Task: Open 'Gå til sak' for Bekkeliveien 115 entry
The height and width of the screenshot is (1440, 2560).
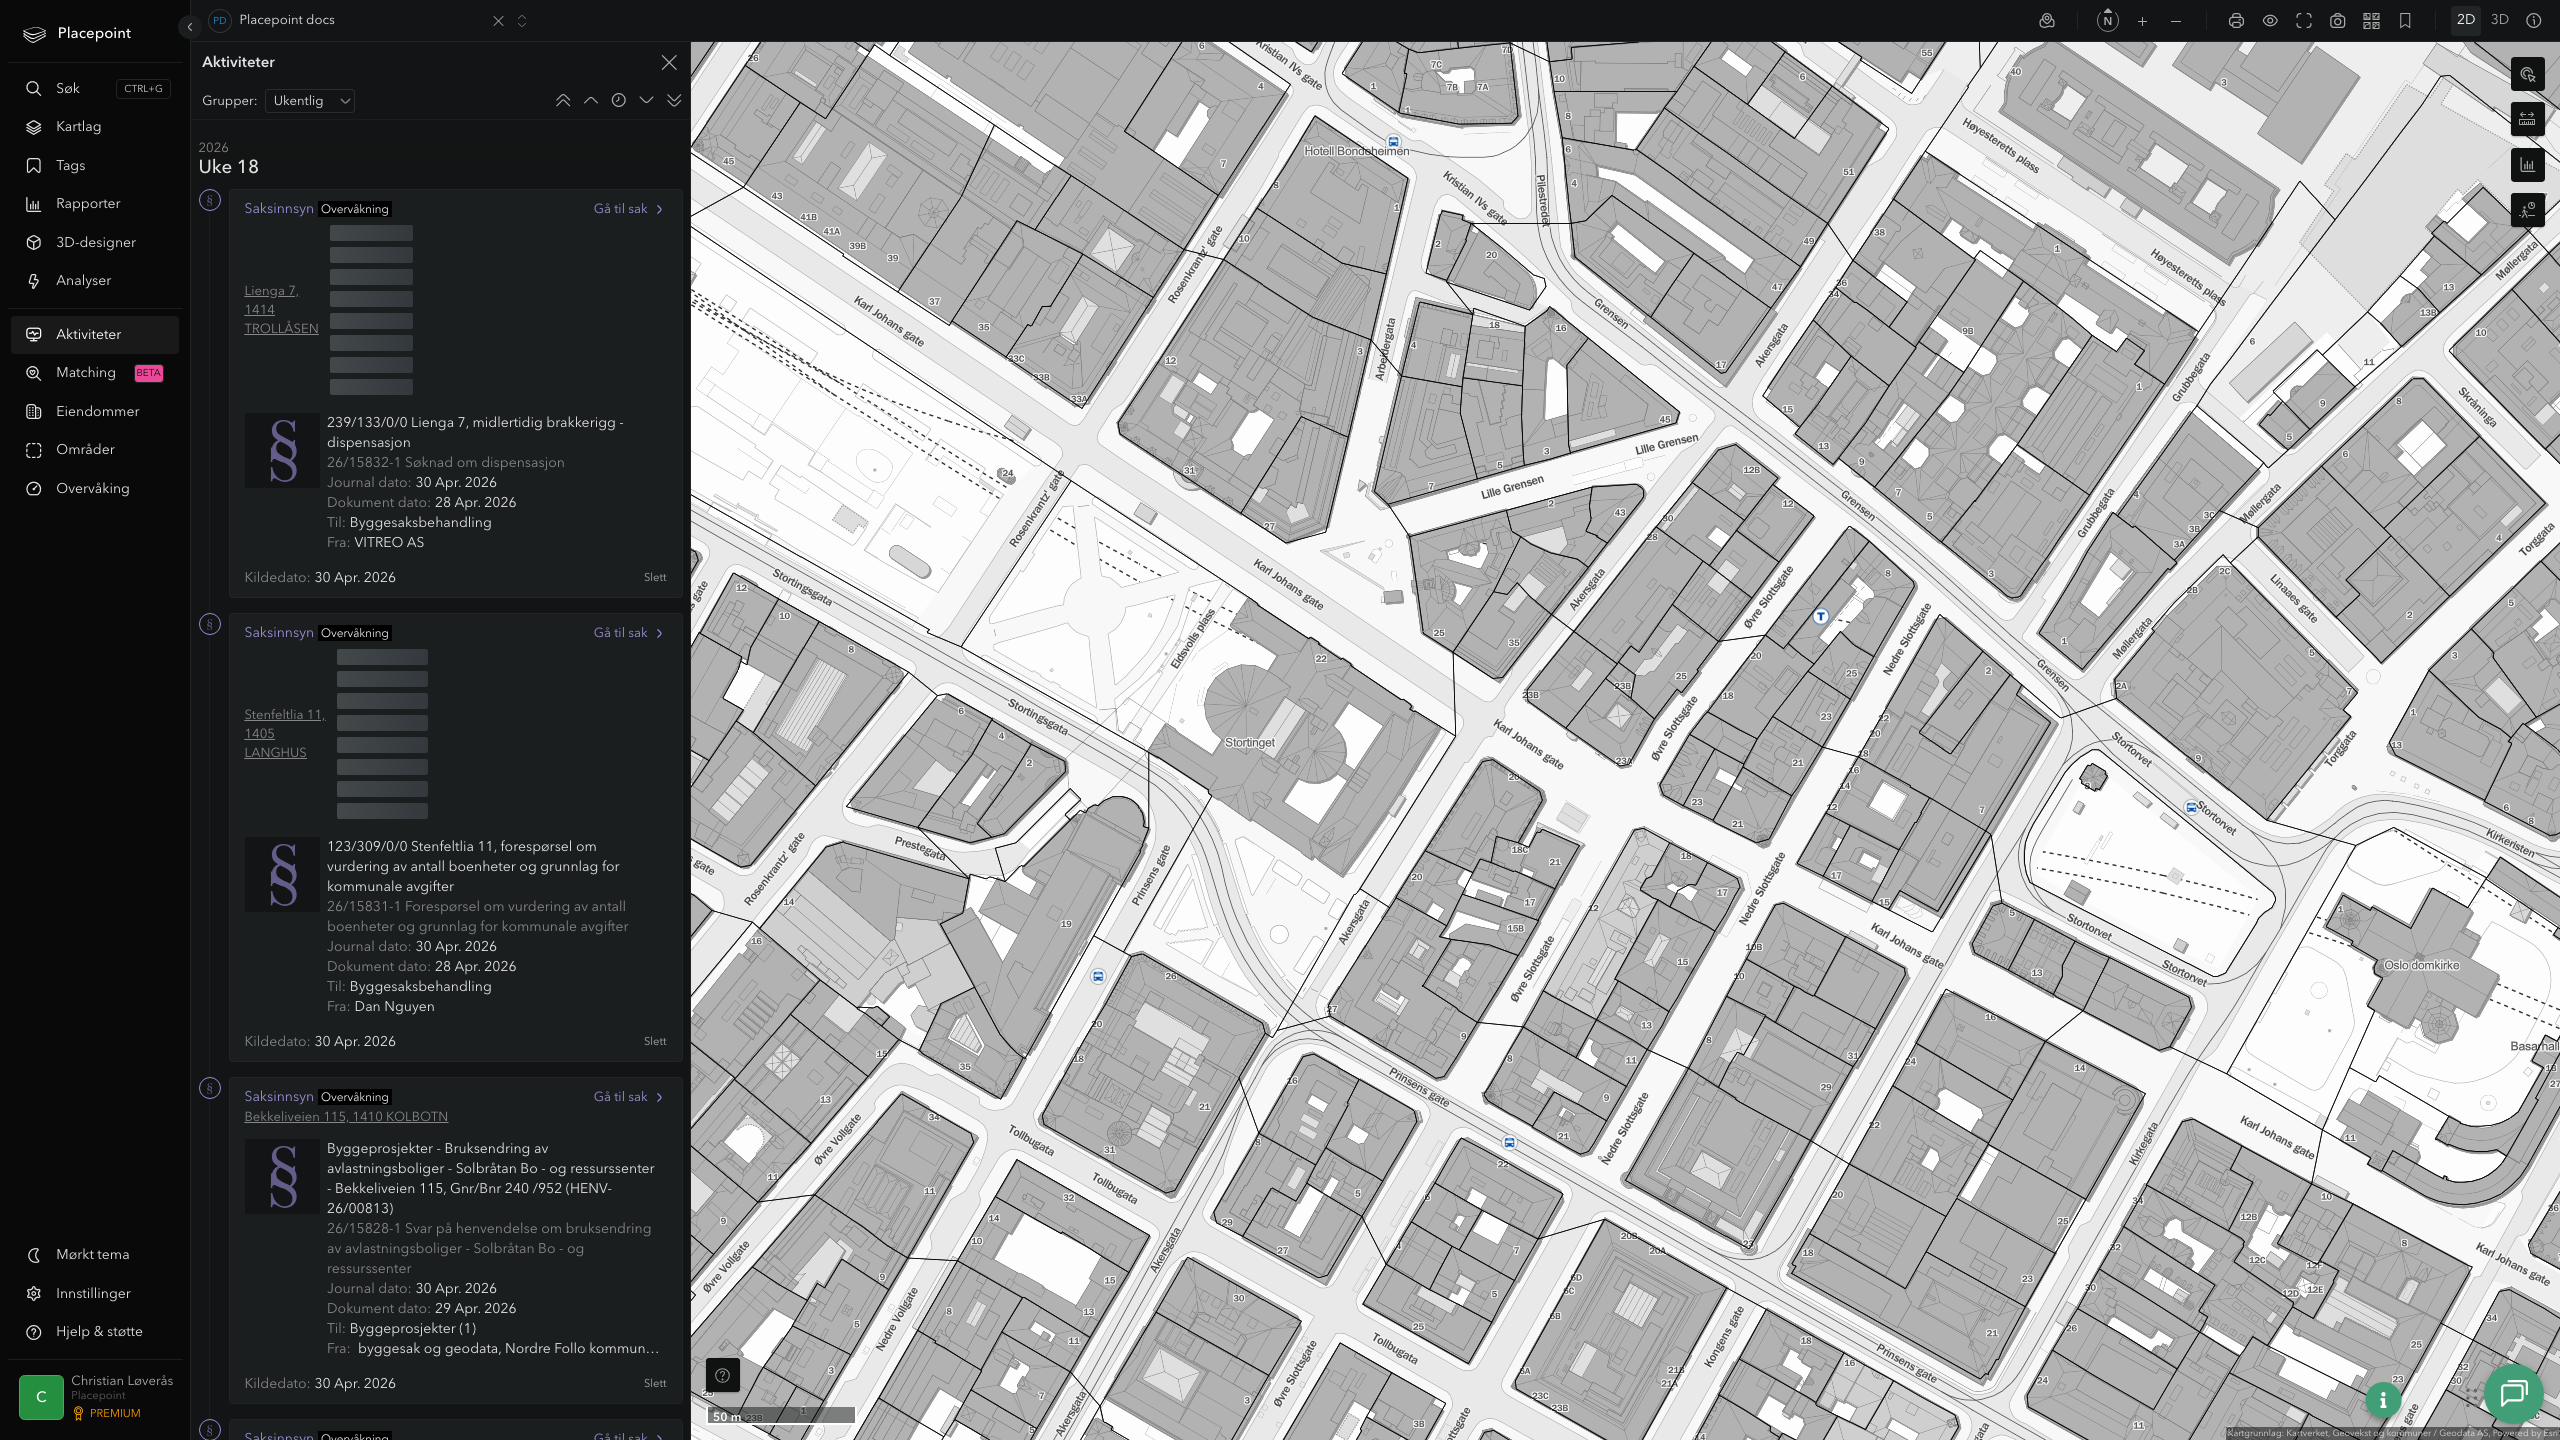Action: (629, 1097)
